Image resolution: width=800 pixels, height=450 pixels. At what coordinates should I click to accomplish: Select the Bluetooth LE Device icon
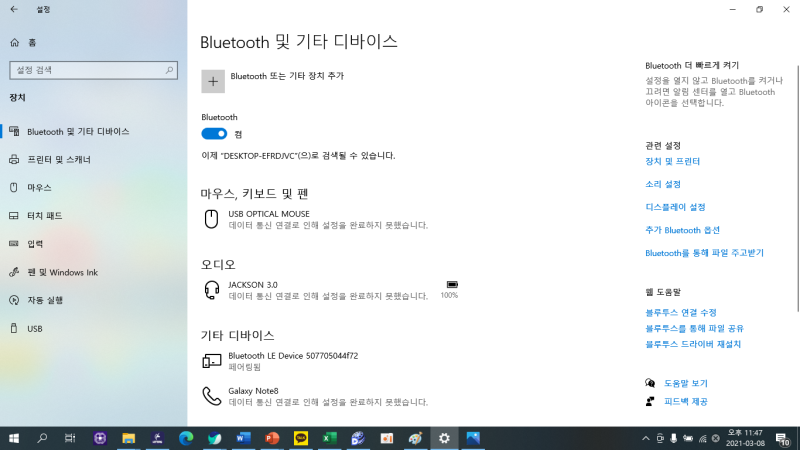211,361
